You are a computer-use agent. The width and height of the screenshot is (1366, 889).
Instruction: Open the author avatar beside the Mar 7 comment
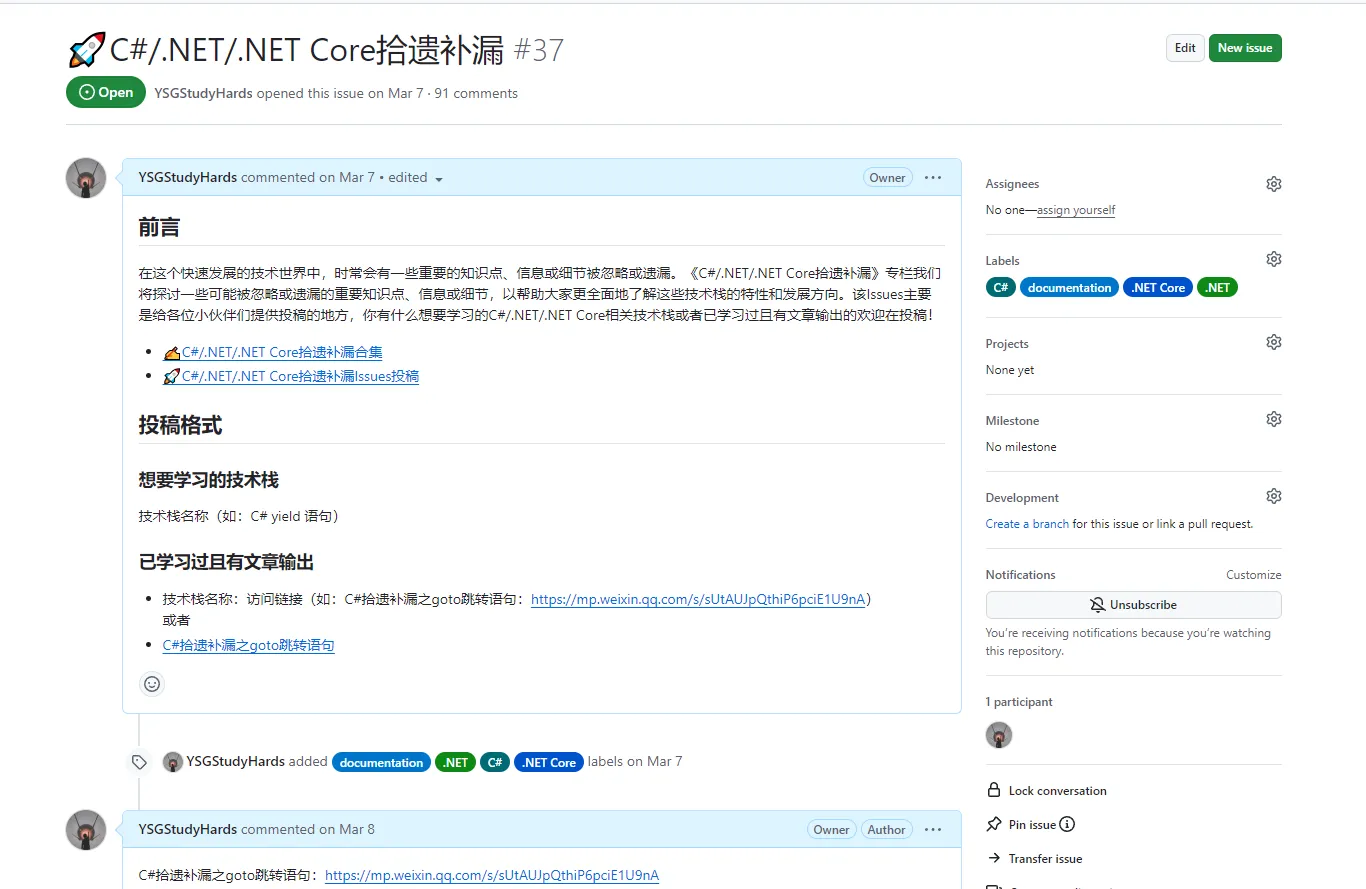(x=86, y=178)
